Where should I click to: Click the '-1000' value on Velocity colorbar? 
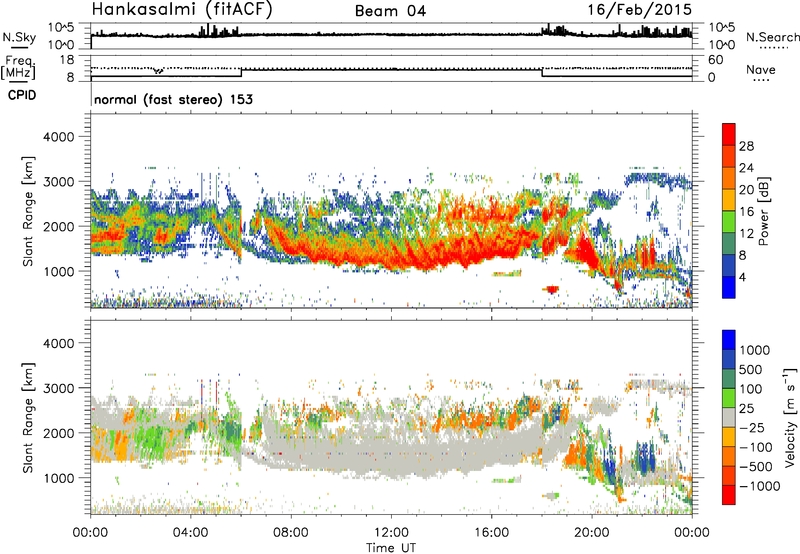tap(759, 486)
